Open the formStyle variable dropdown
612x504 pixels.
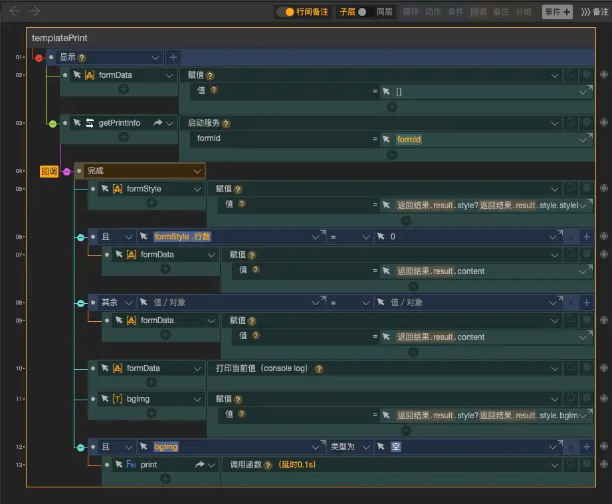pyautogui.click(x=197, y=189)
